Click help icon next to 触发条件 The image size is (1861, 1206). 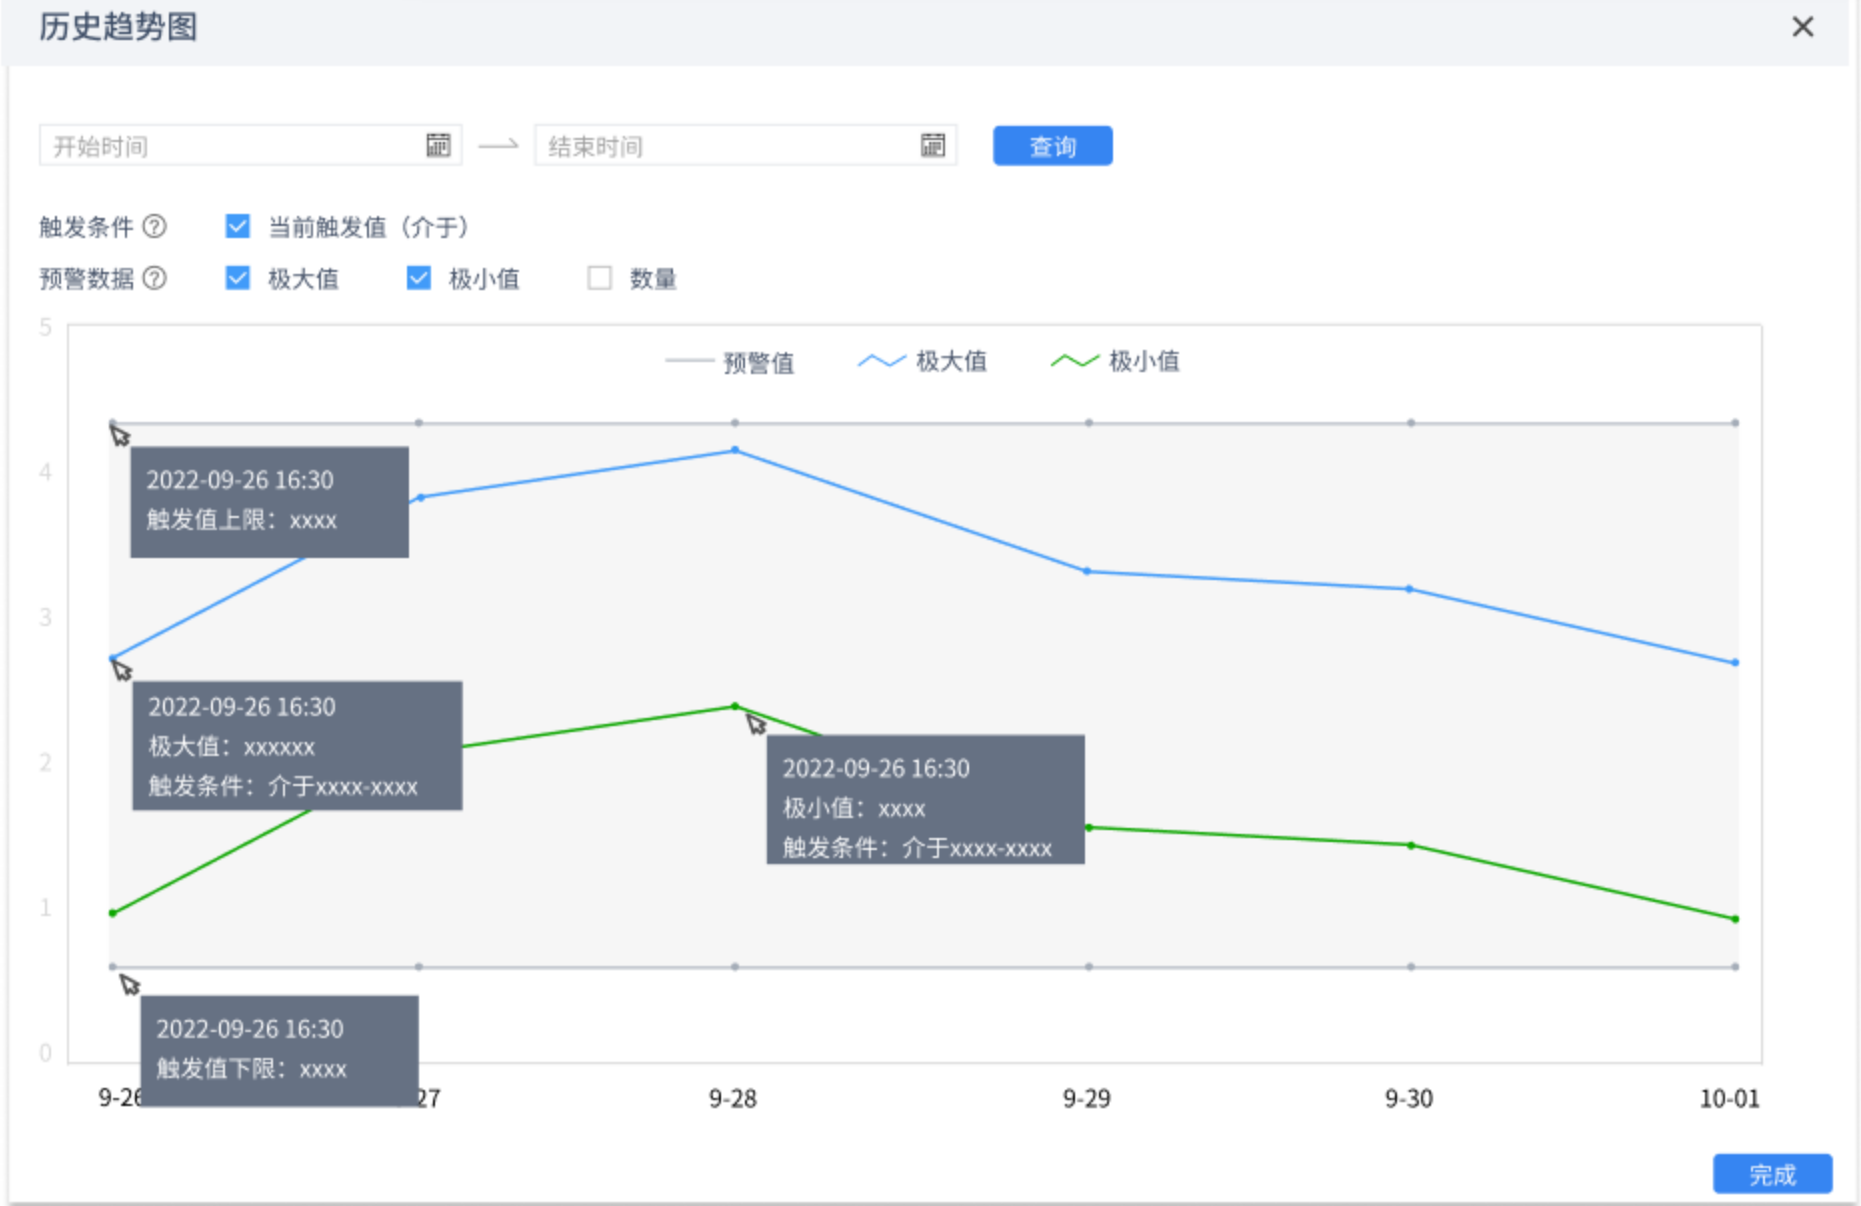click(x=155, y=227)
